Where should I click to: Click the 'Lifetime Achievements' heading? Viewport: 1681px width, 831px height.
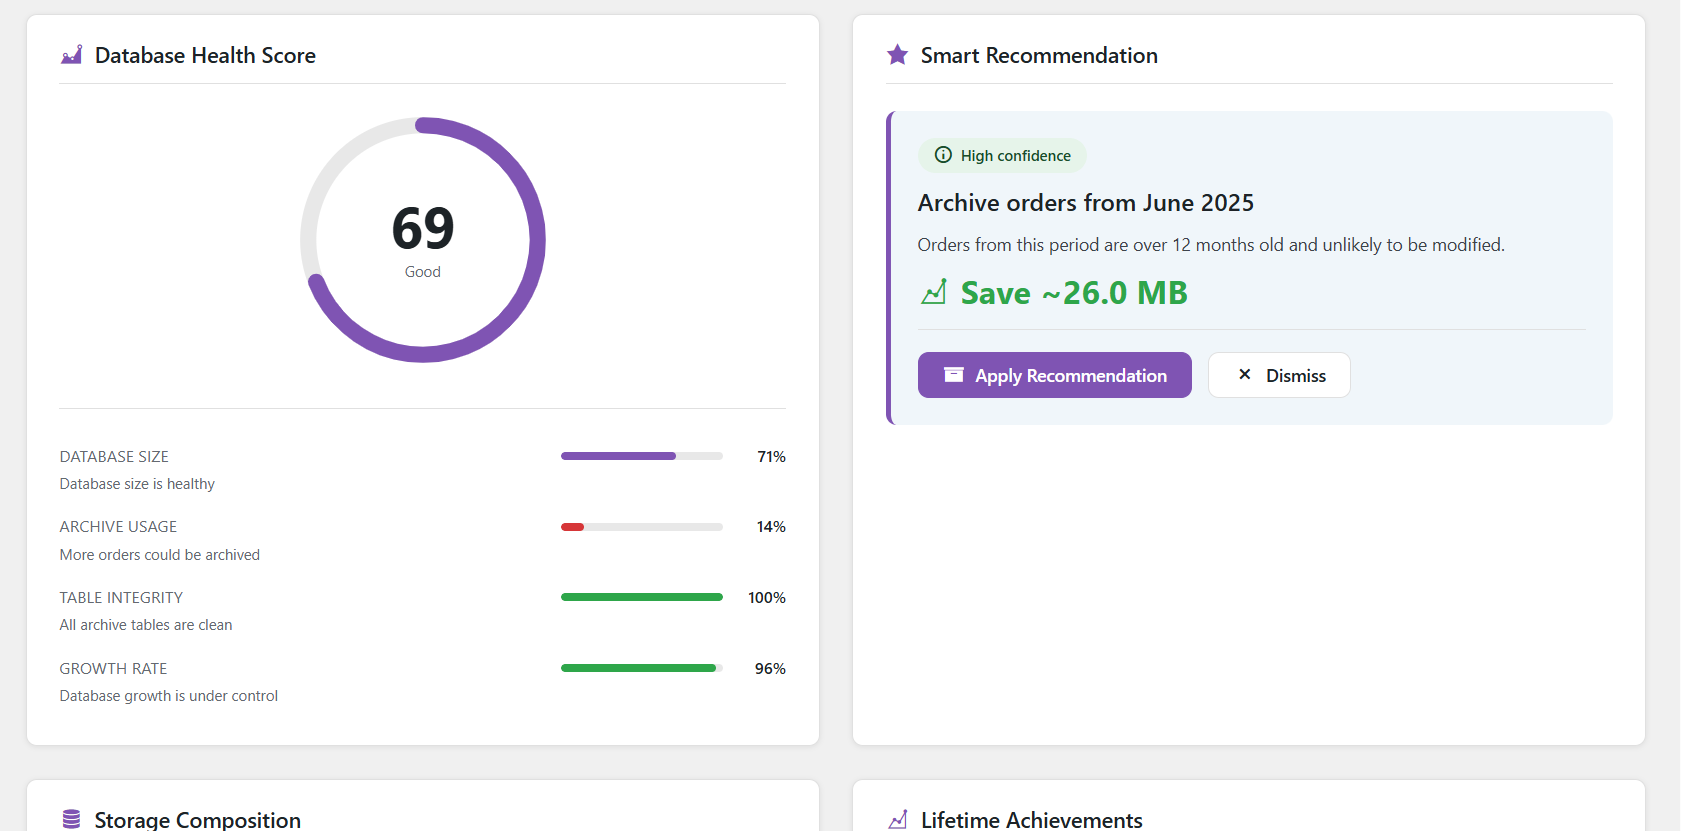point(1032,820)
